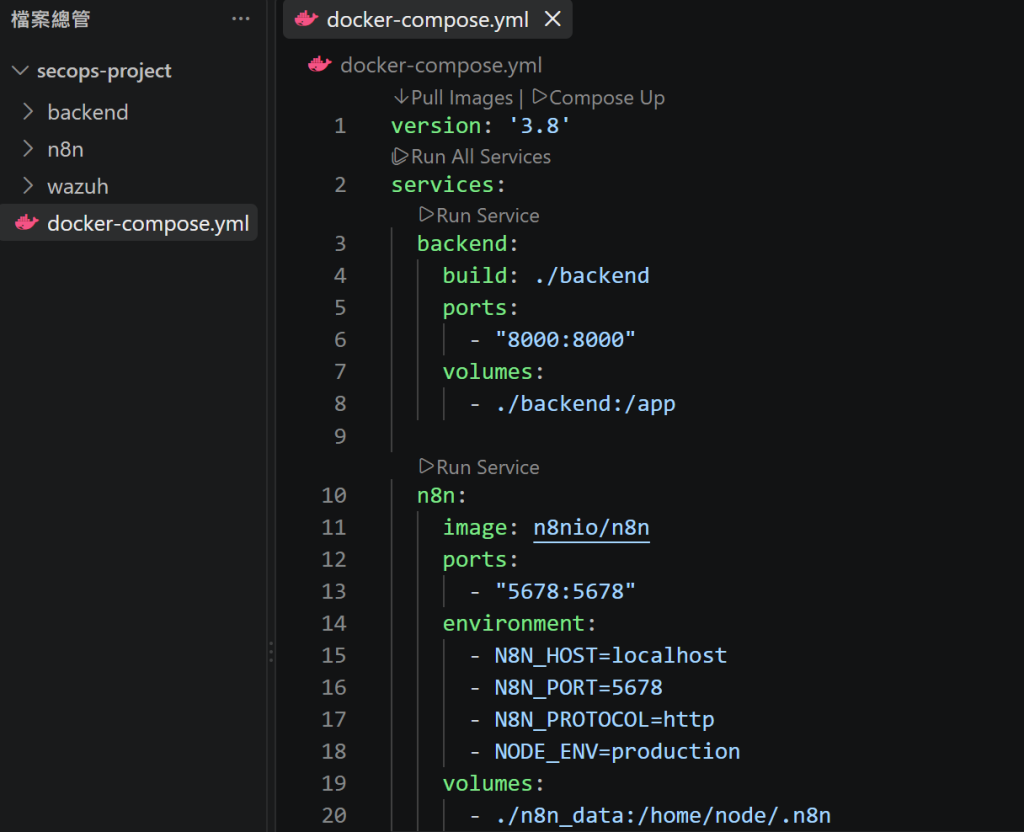Click the ./backend build path value
The height and width of the screenshot is (832, 1024).
(x=592, y=276)
